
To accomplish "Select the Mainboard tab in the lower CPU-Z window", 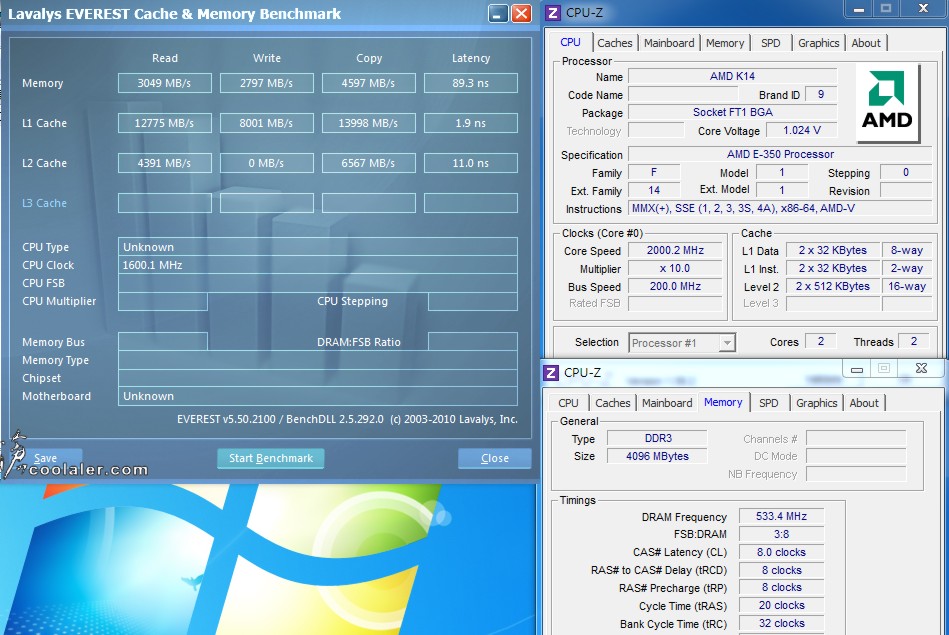I will 667,403.
